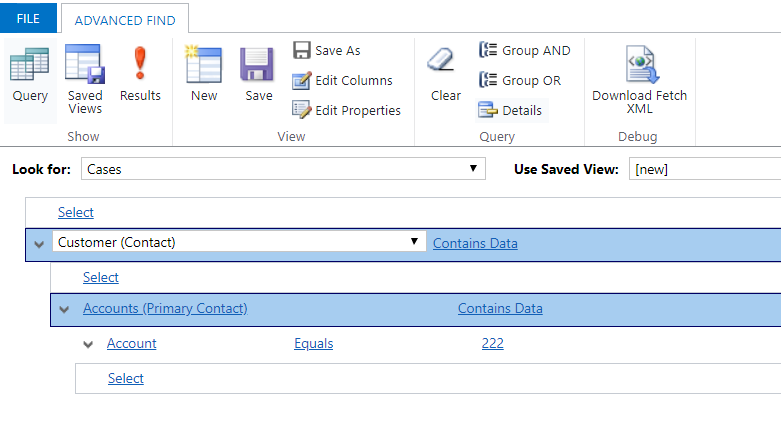
Task: Click the Use Saved View field
Action: pyautogui.click(x=704, y=169)
